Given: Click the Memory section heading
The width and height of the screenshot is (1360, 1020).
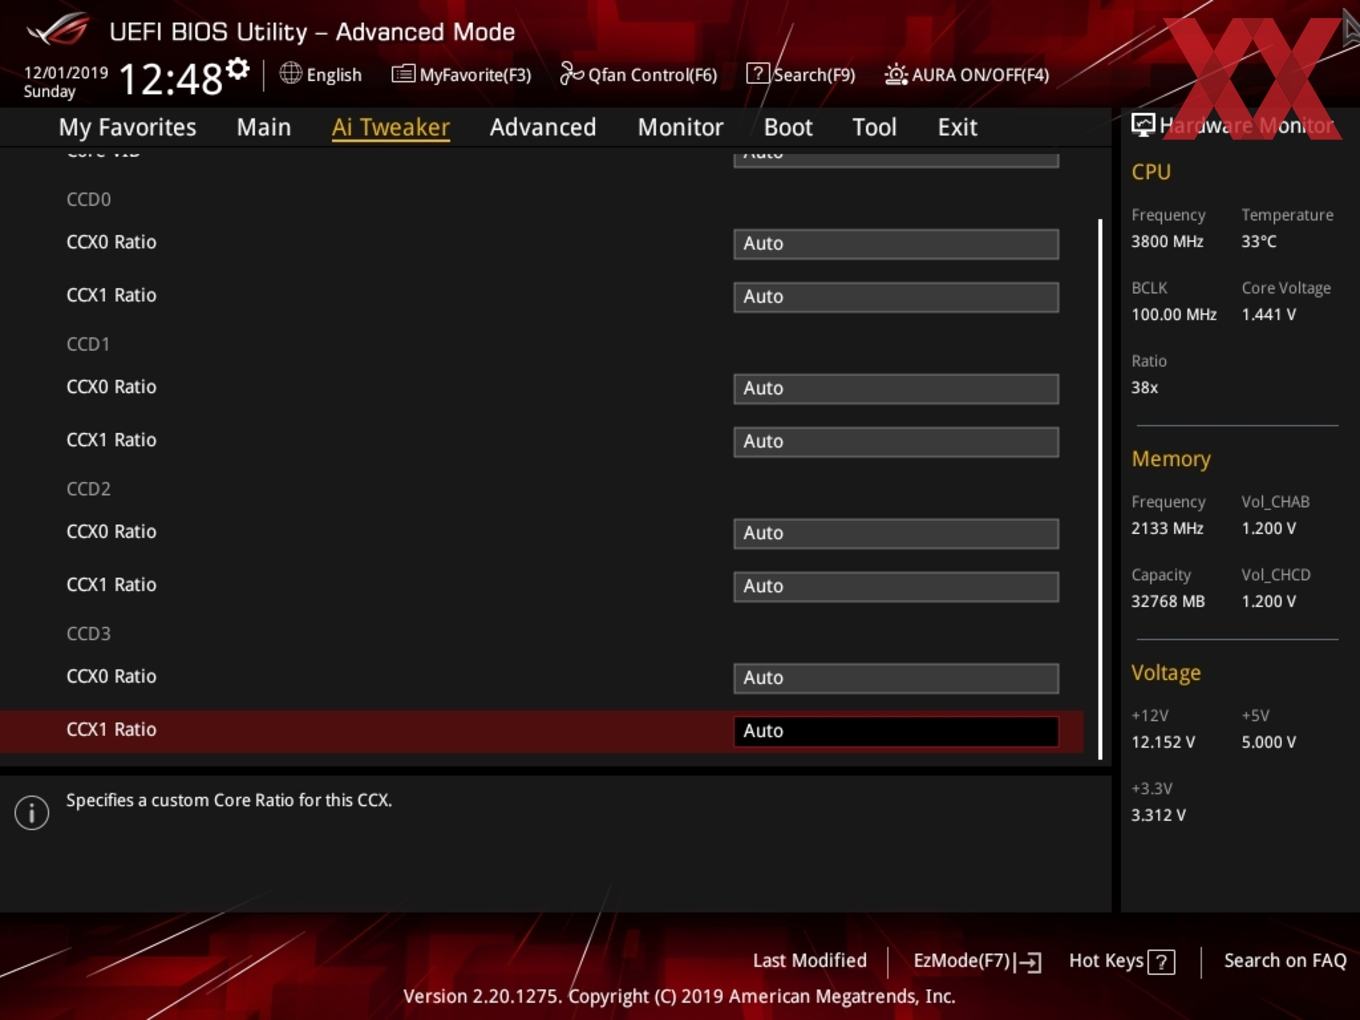Looking at the screenshot, I should pos(1171,459).
